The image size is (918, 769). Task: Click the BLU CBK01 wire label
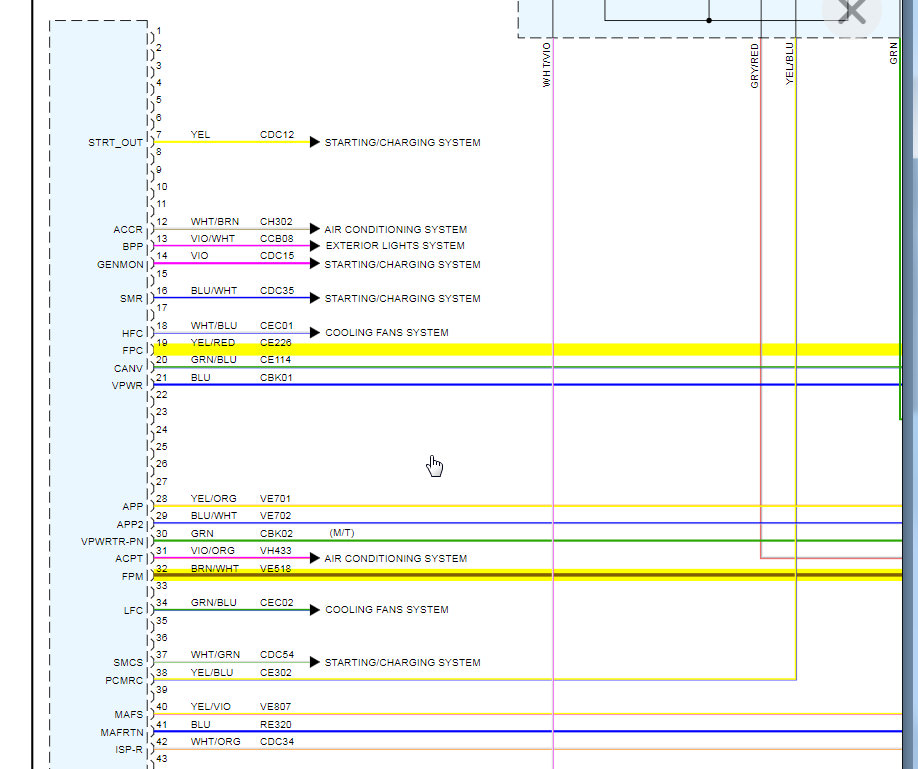241,378
